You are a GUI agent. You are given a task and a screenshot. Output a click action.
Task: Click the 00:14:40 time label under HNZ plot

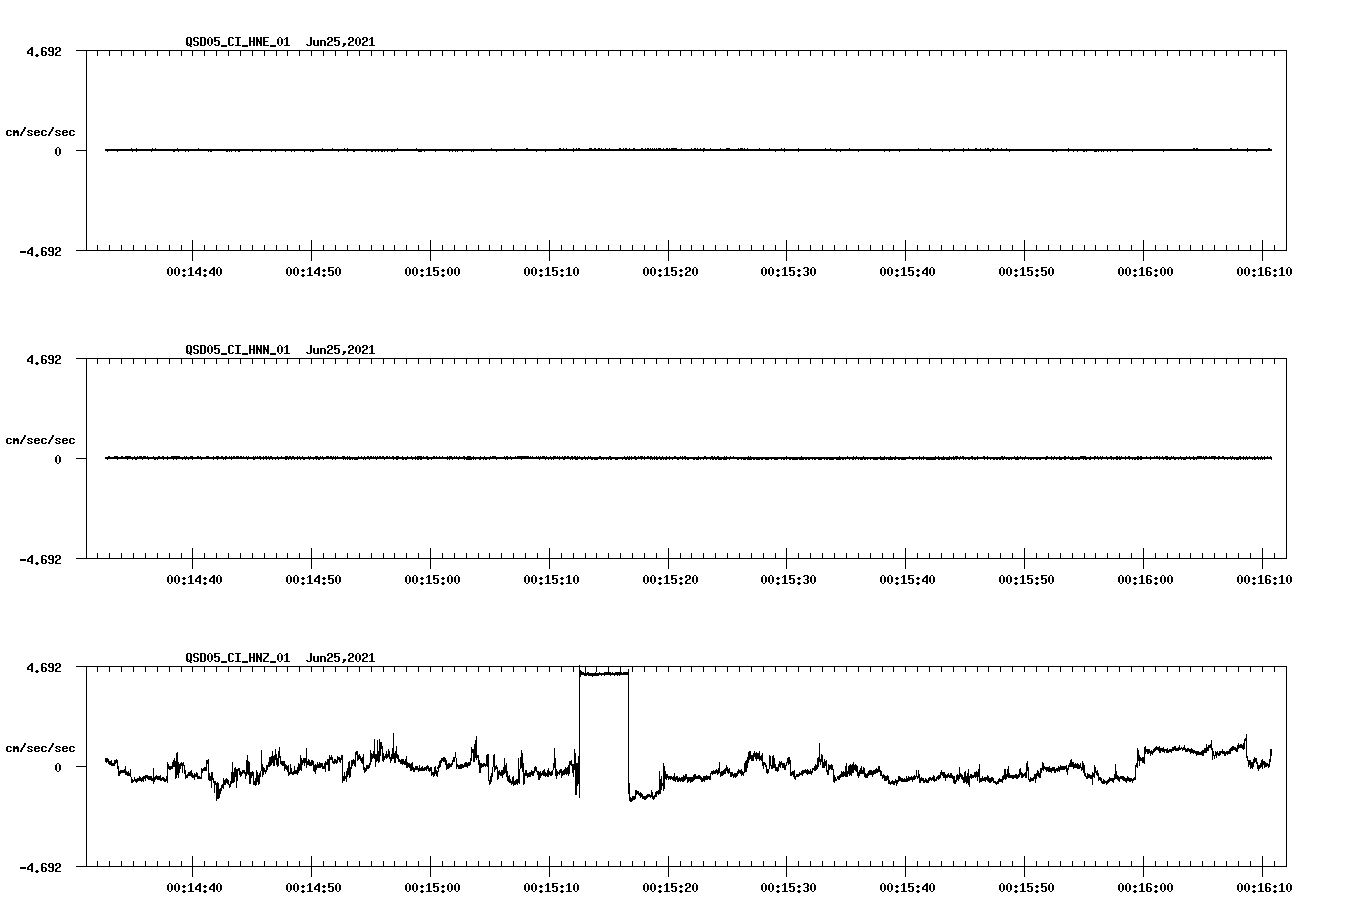tap(194, 887)
